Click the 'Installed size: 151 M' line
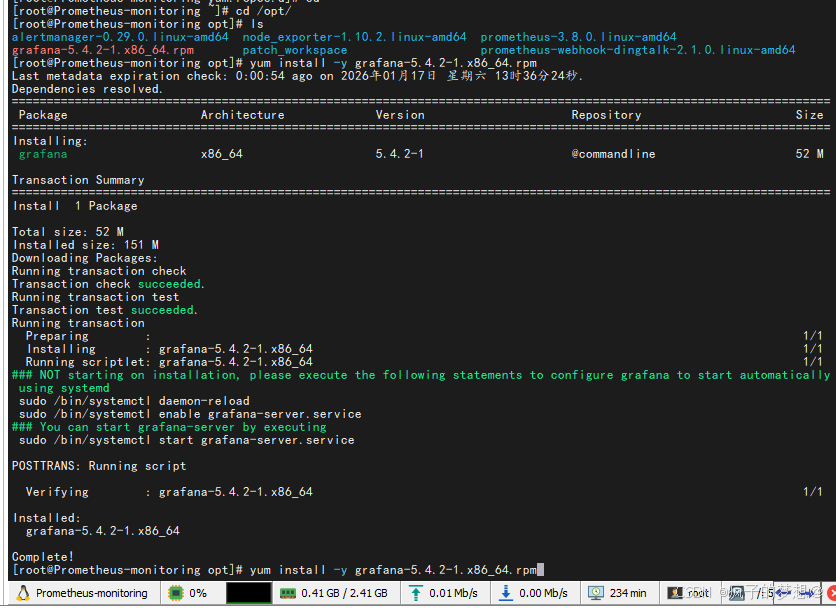This screenshot has width=836, height=608. [x=85, y=245]
